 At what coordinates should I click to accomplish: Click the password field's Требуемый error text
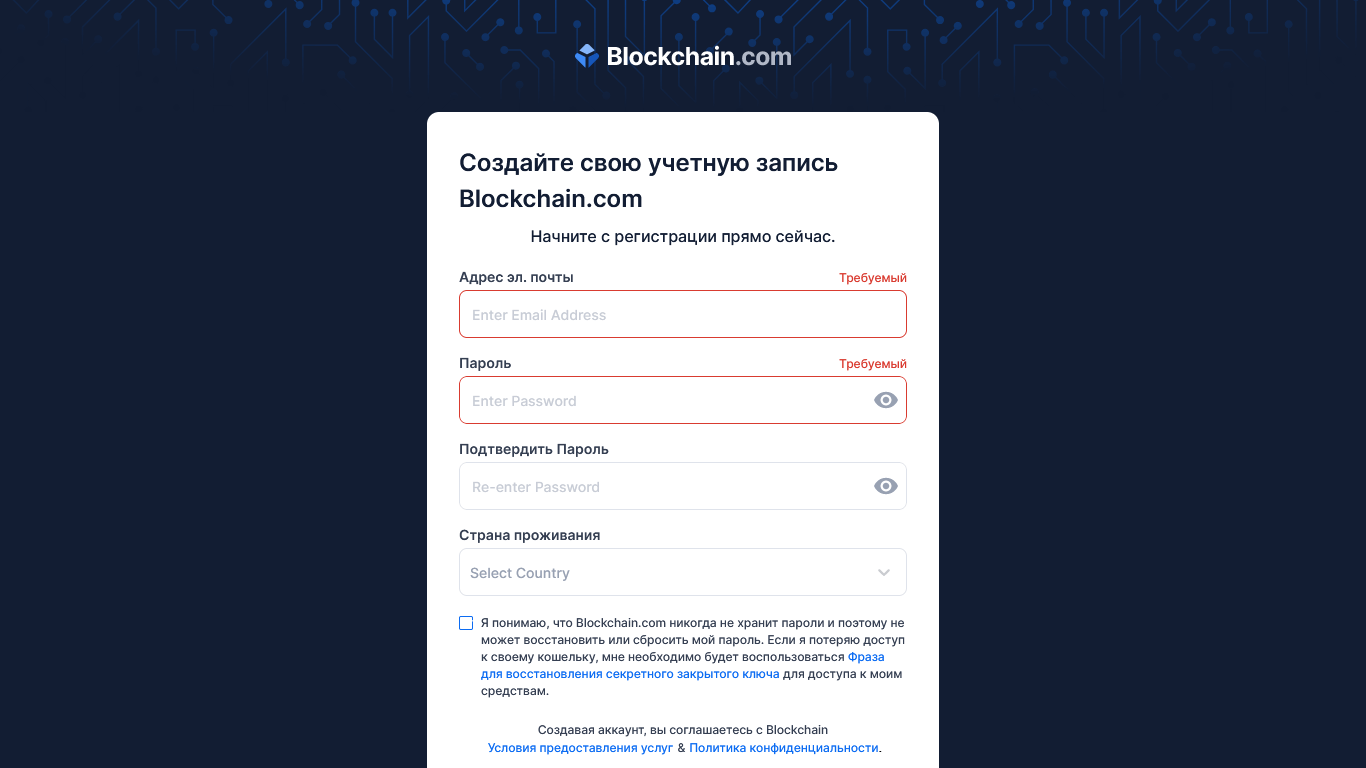872,364
